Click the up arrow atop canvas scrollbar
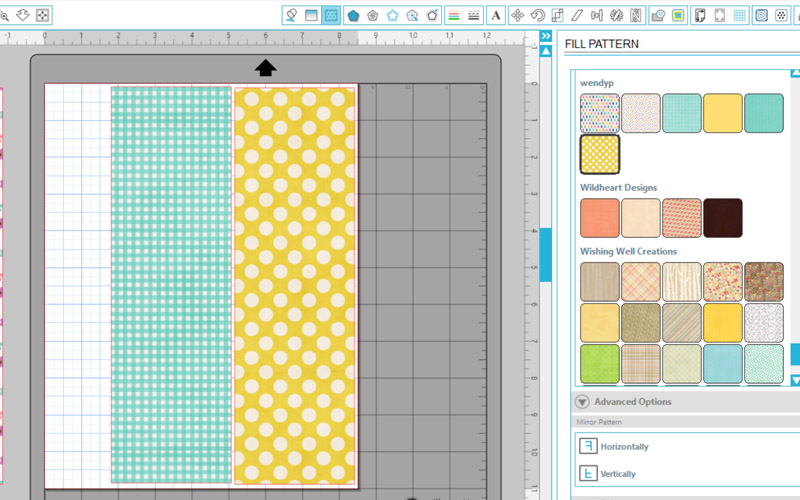Viewport: 800px width, 500px height. [x=546, y=51]
